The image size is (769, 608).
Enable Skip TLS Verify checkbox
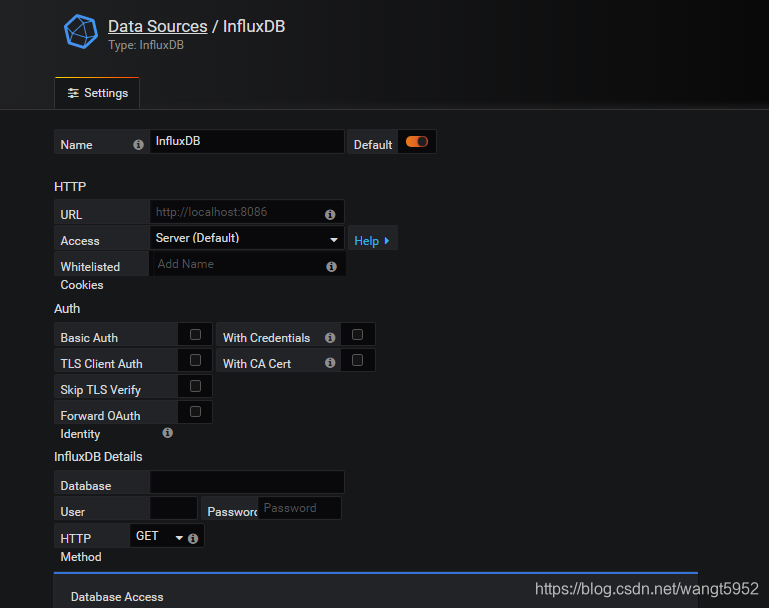(195, 386)
